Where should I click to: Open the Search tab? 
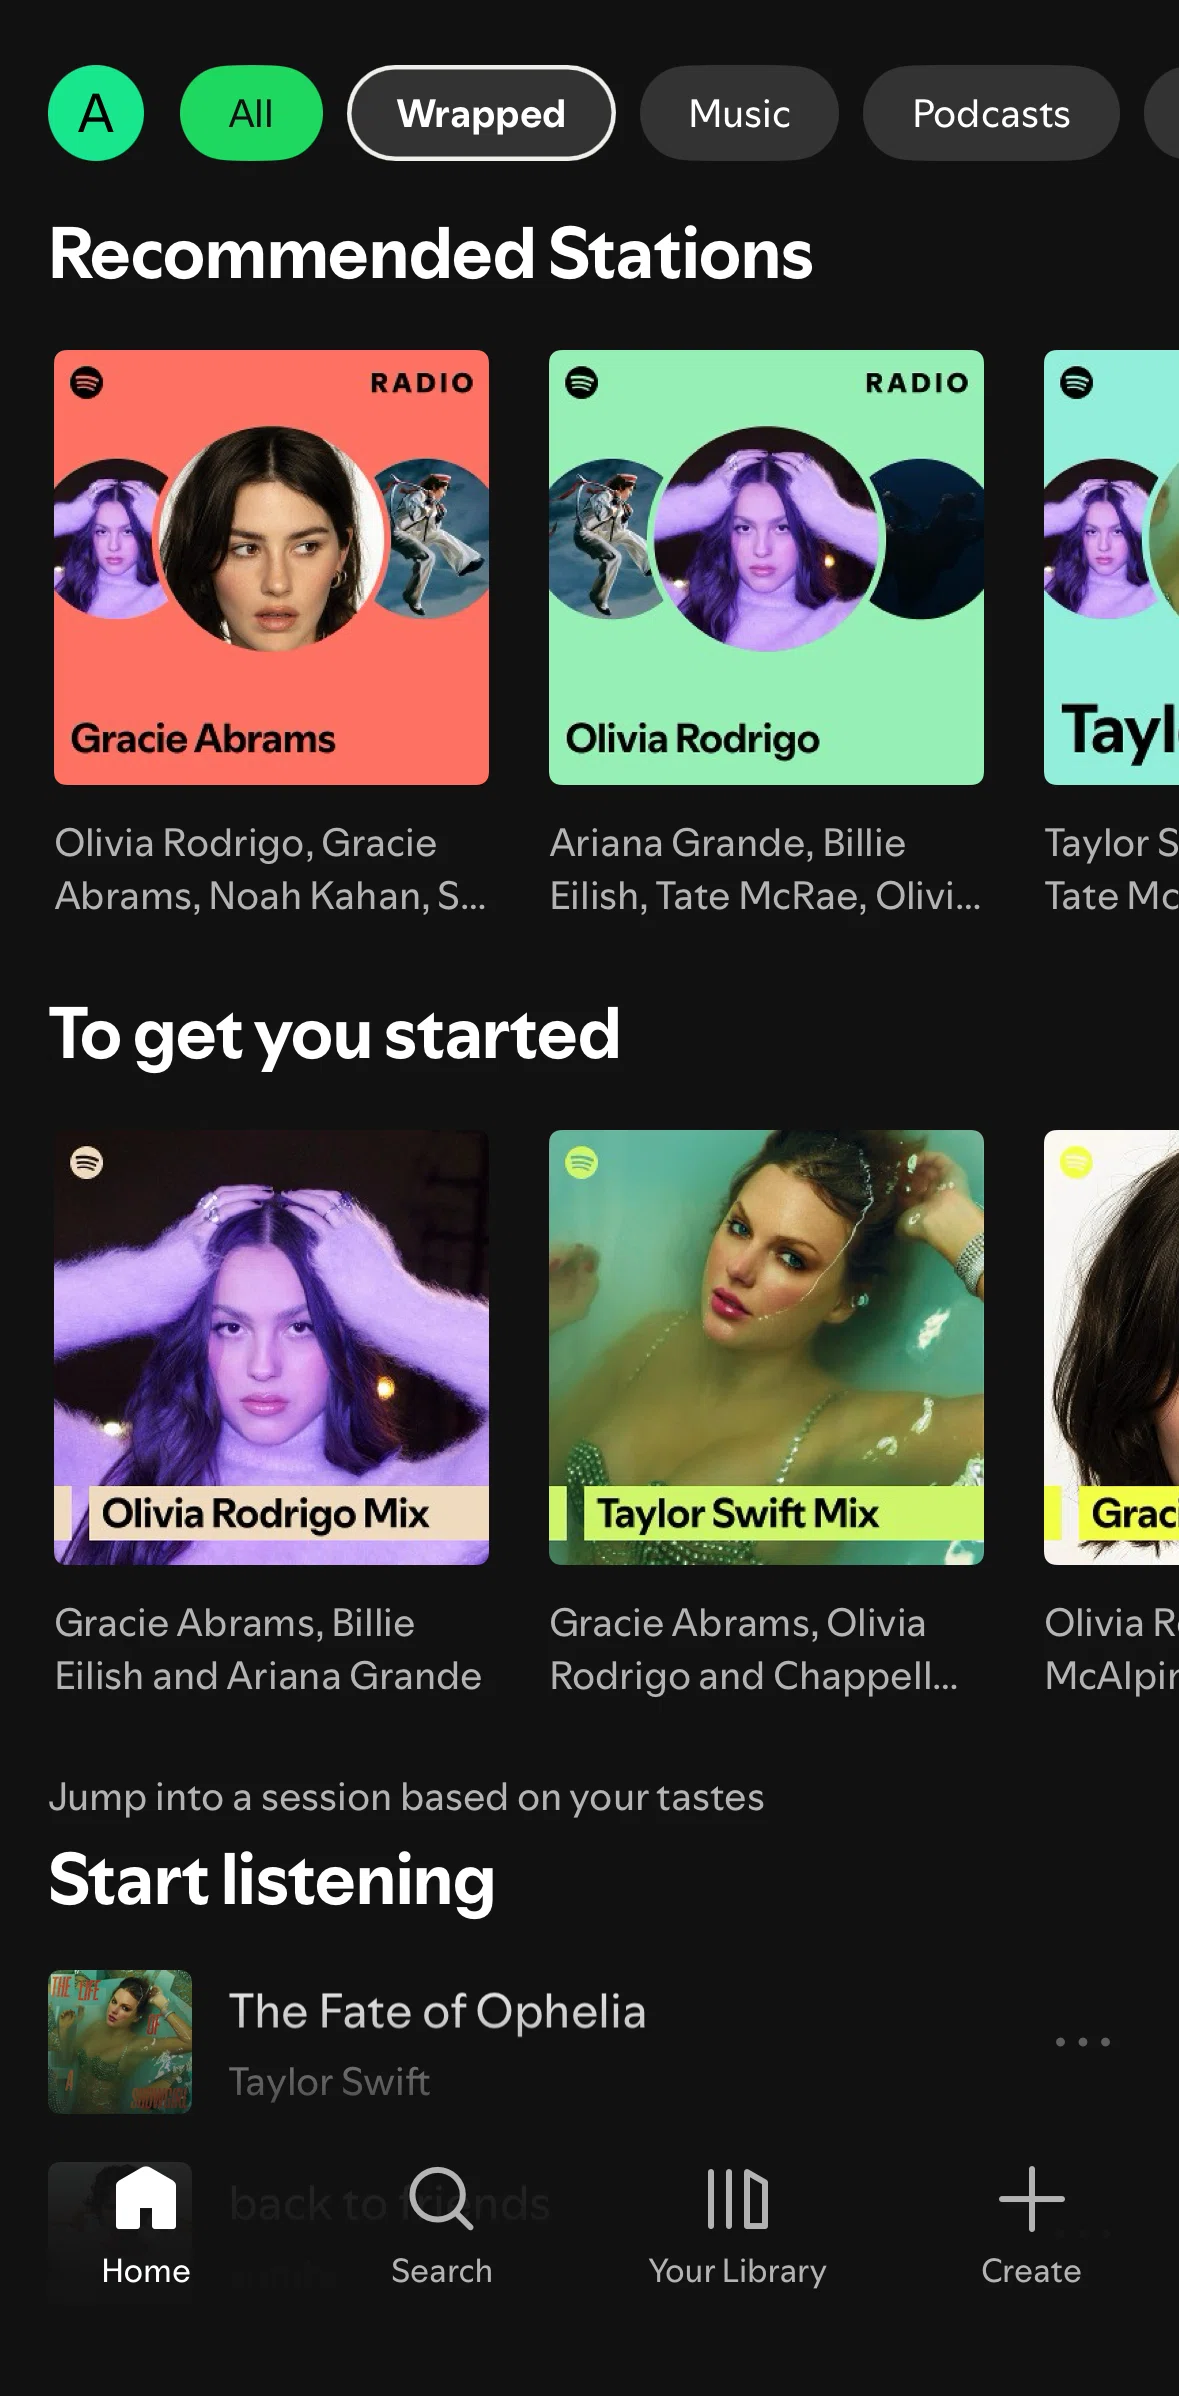(x=441, y=2225)
